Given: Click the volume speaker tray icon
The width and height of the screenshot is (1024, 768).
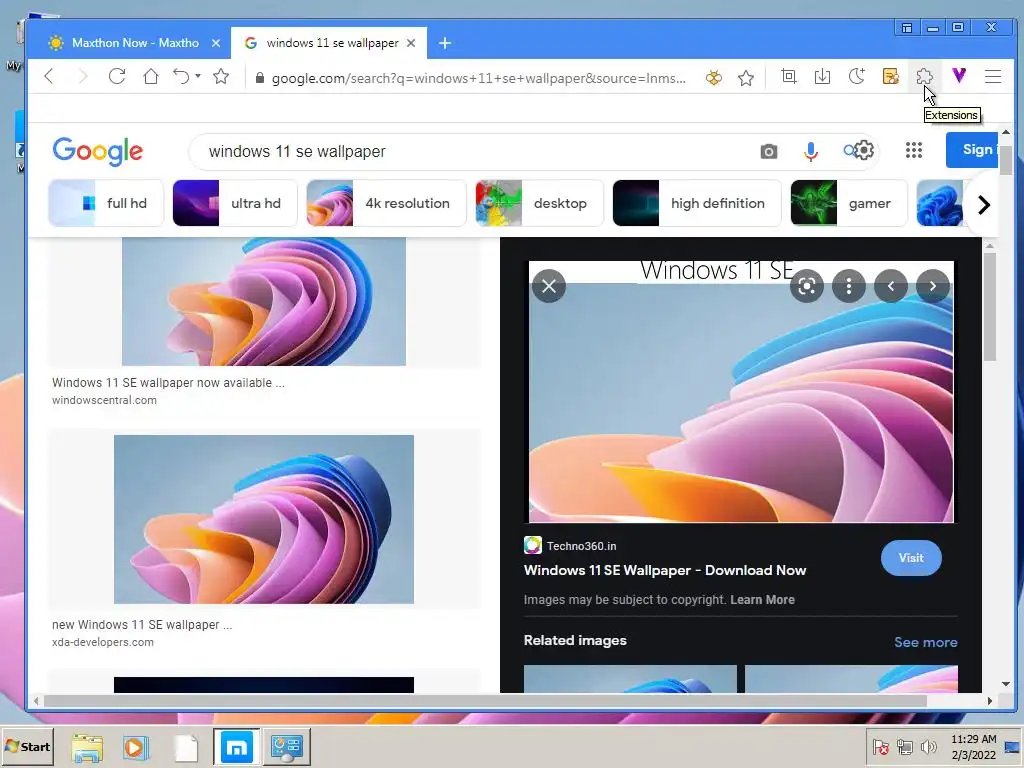Looking at the screenshot, I should 928,746.
